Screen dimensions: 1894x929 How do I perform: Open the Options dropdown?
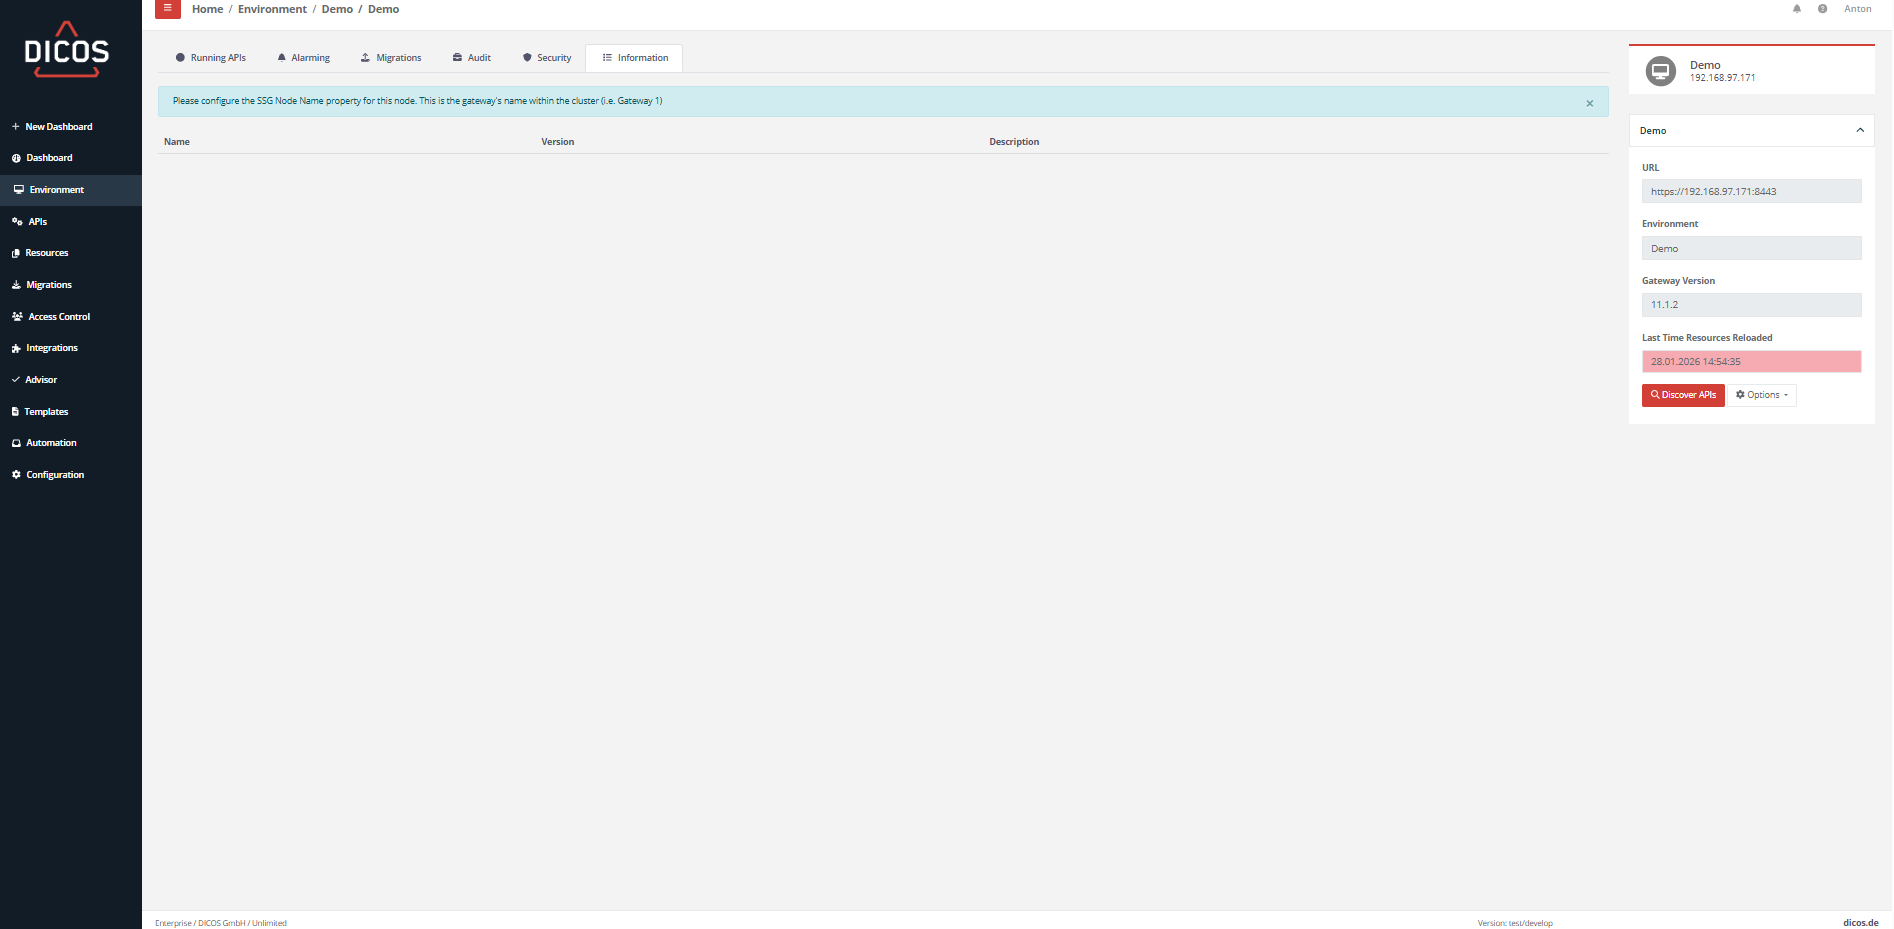[x=1762, y=395]
